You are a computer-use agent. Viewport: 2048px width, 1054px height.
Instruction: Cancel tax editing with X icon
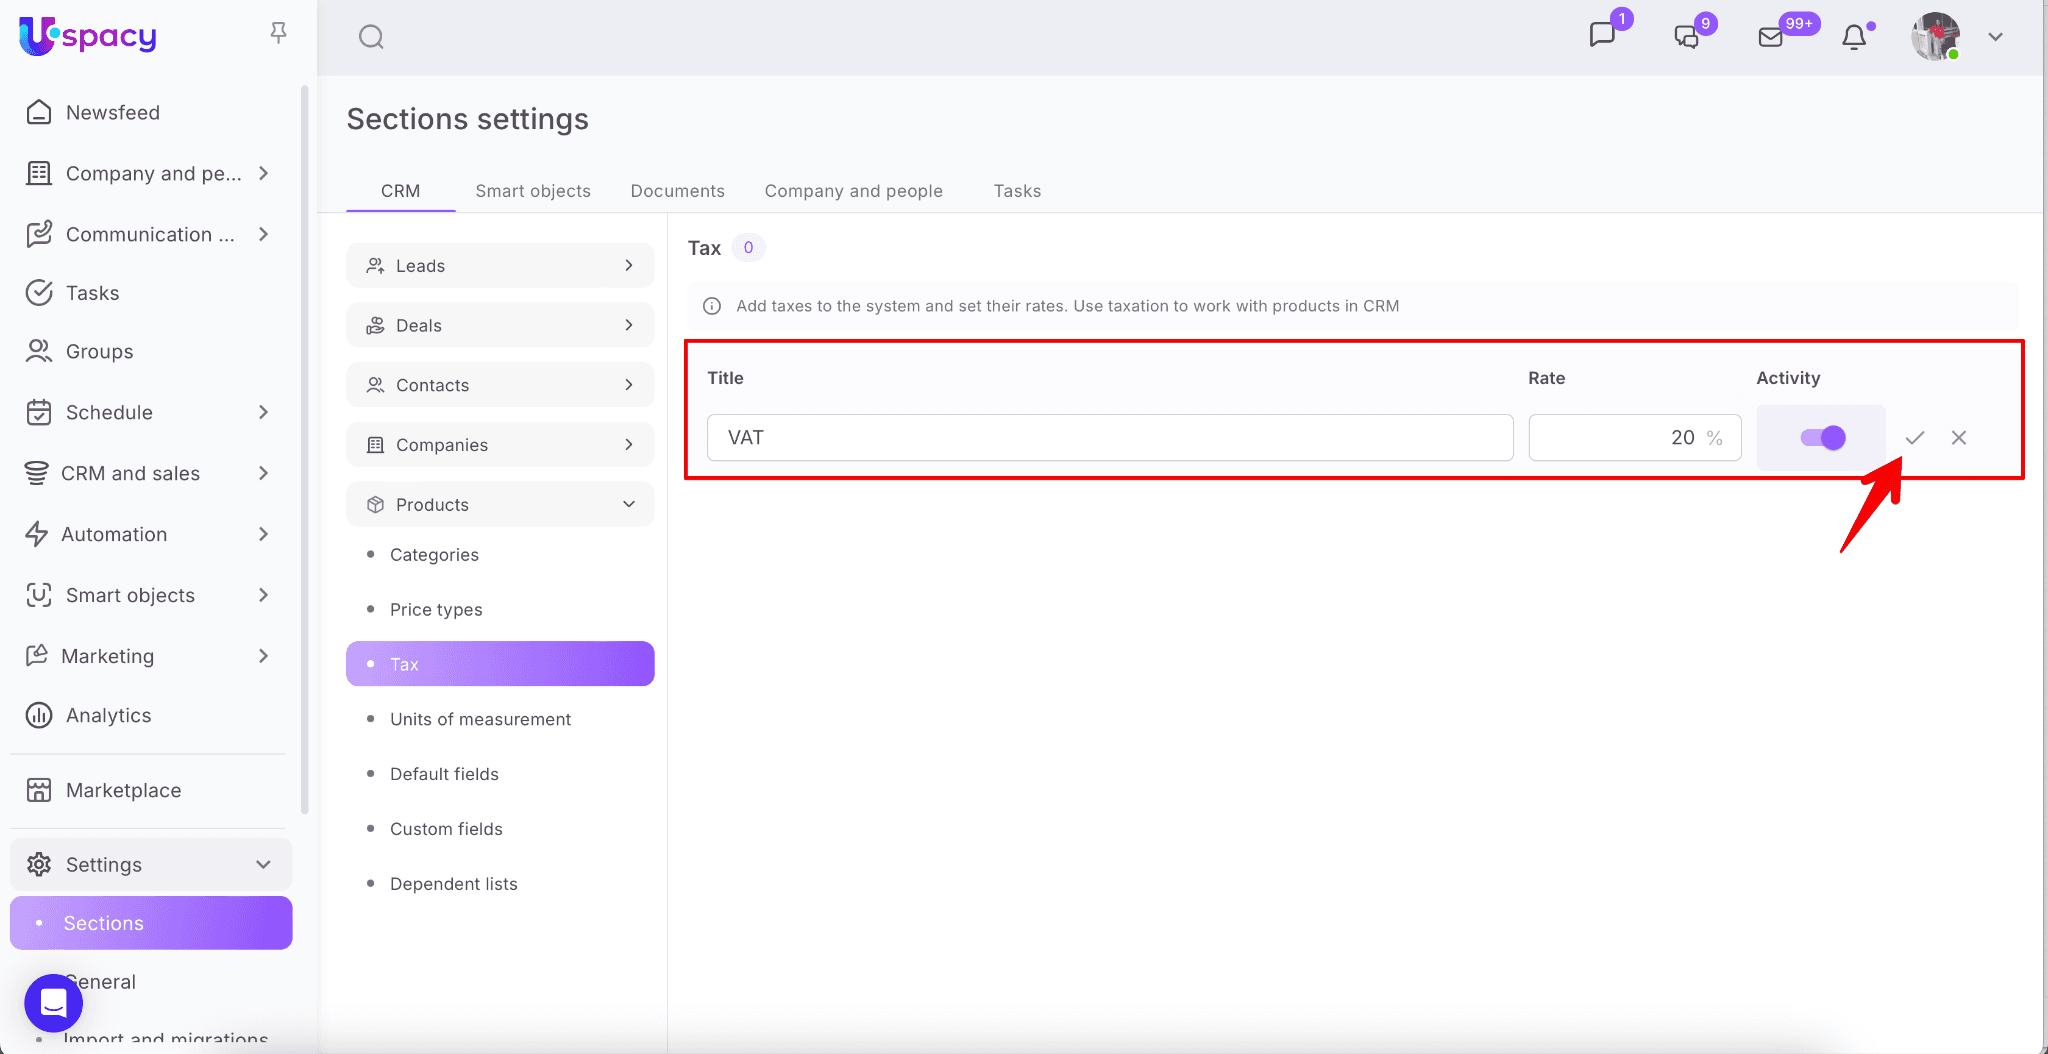pyautogui.click(x=1958, y=438)
